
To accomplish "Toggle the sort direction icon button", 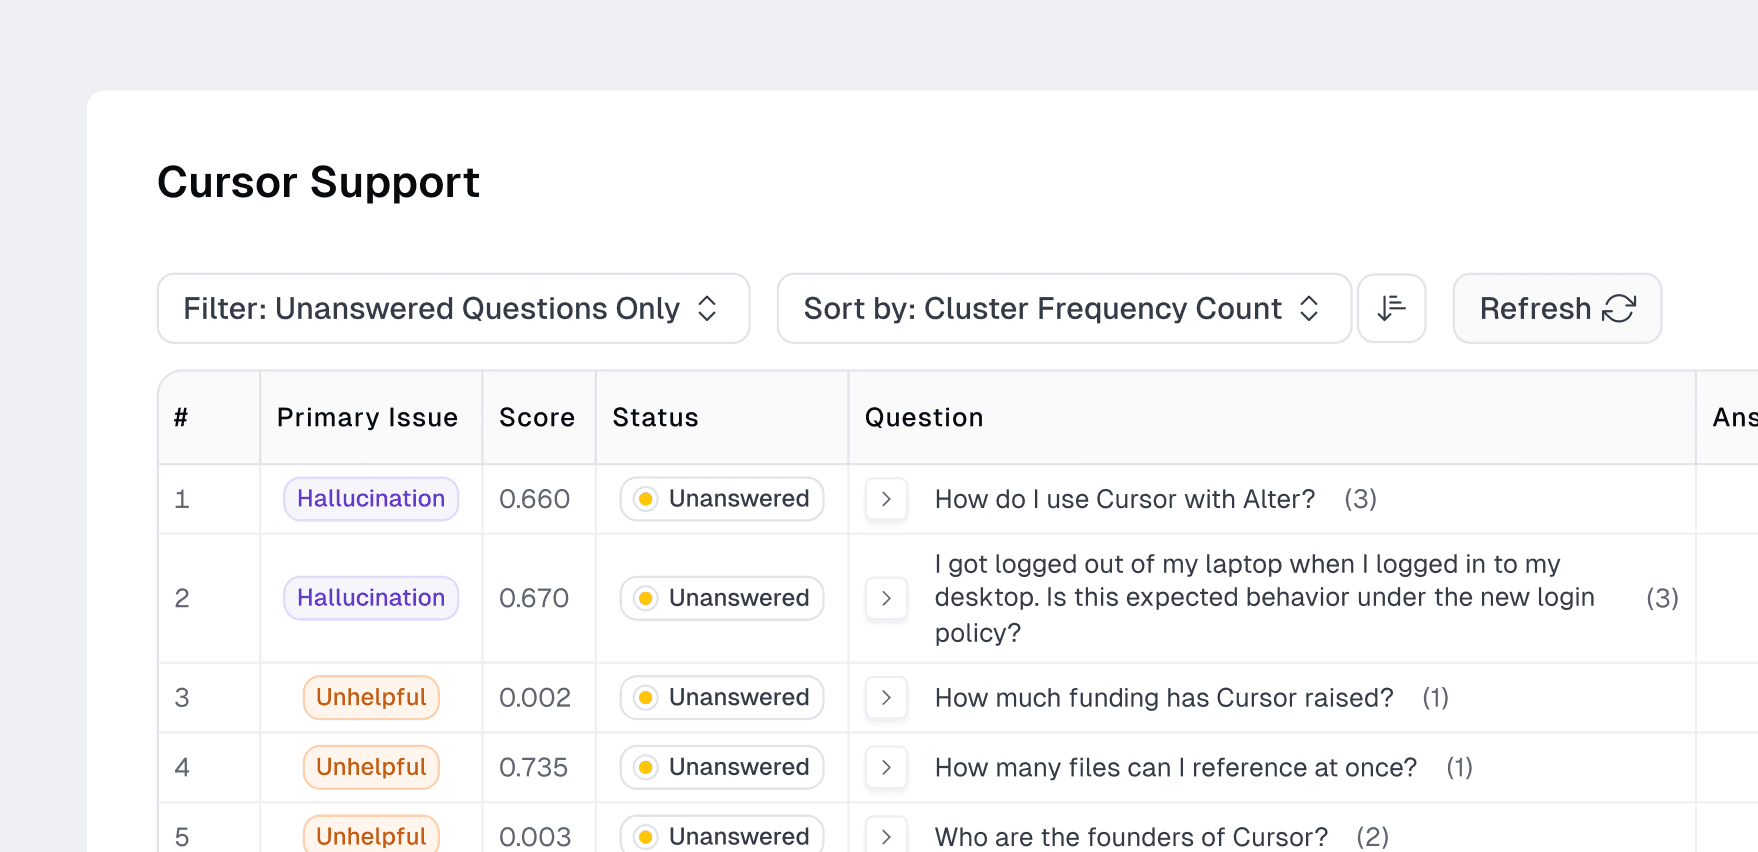I will (x=1391, y=308).
